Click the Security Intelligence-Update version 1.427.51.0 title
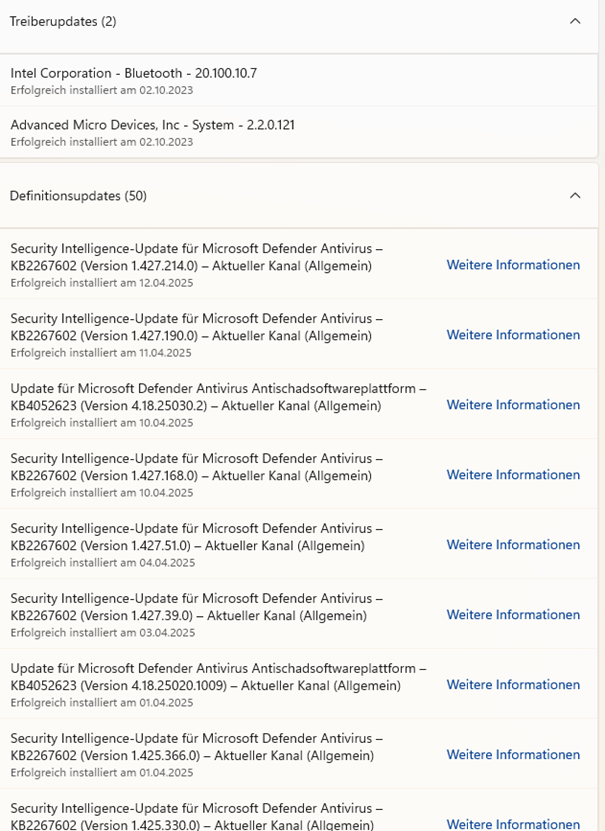The width and height of the screenshot is (605, 831). coord(197,537)
